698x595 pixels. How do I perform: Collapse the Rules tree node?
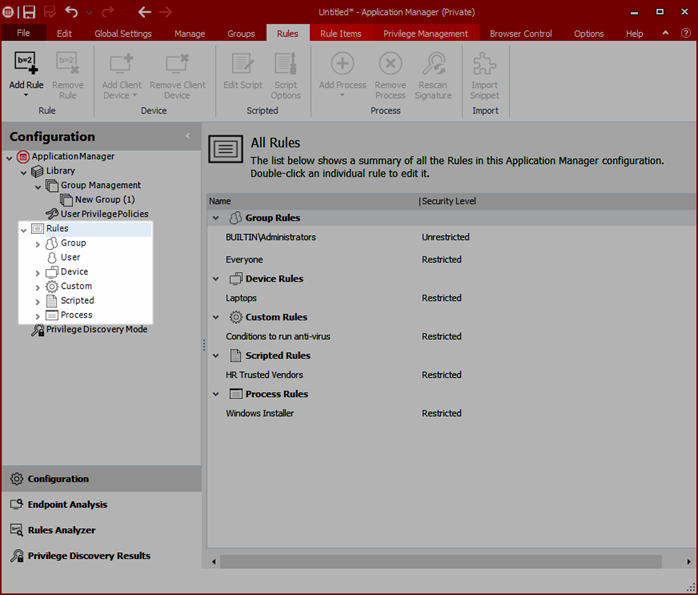pos(24,229)
